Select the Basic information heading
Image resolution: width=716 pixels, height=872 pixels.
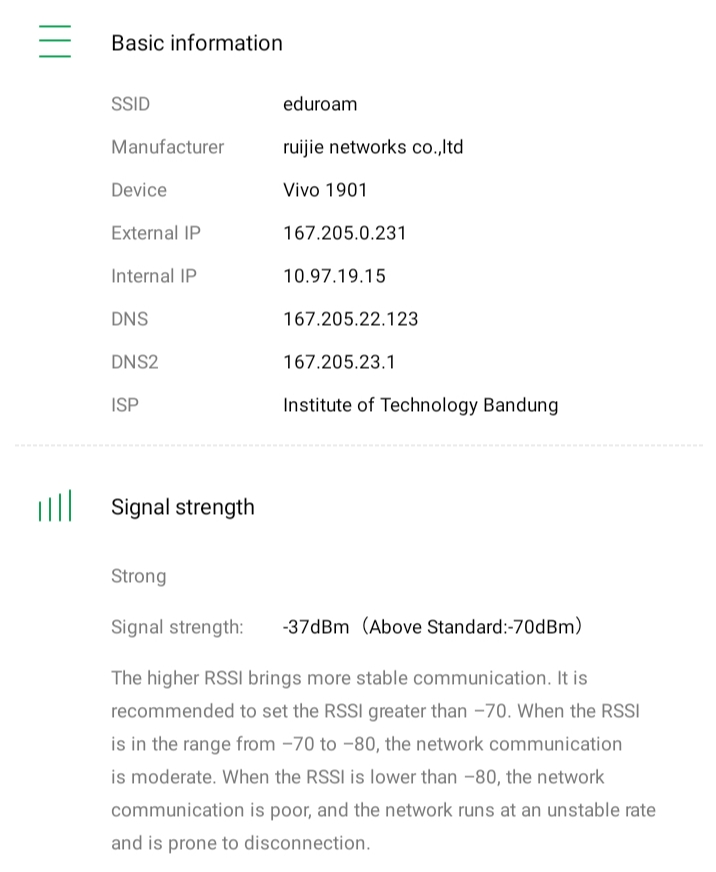(197, 43)
